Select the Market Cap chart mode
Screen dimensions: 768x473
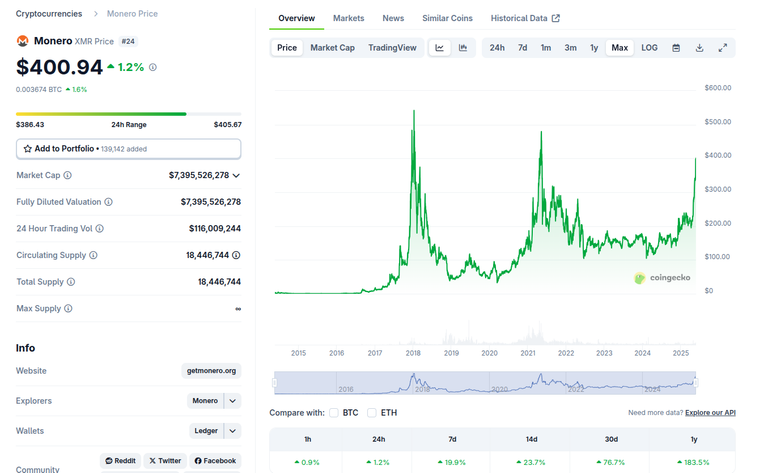coord(333,48)
